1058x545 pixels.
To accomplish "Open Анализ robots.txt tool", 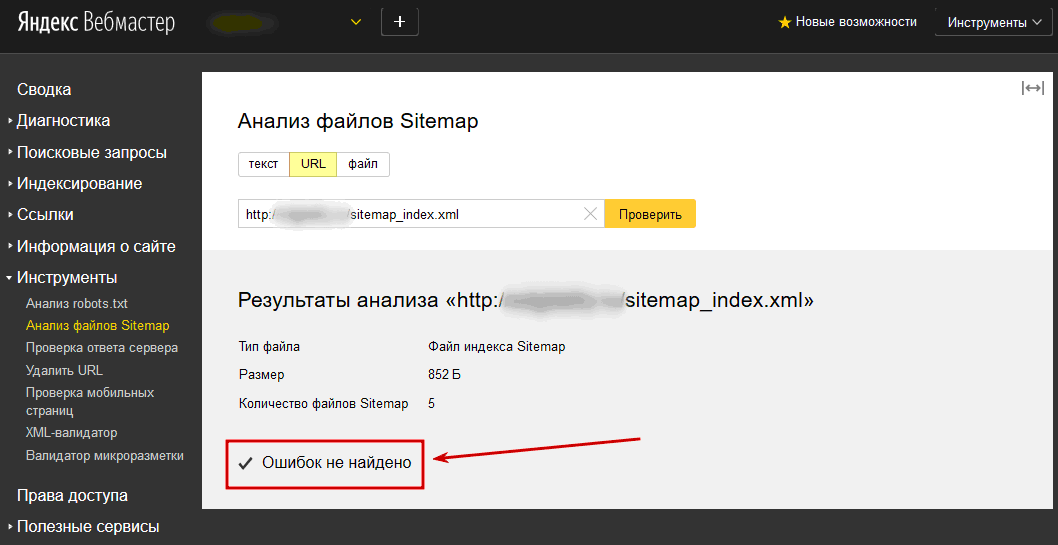I will [77, 303].
